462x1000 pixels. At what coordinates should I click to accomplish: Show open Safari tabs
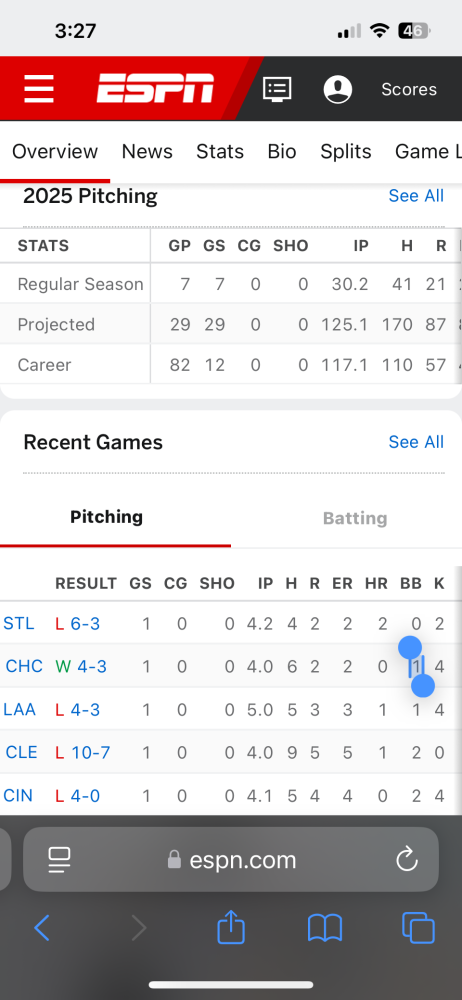click(x=418, y=928)
